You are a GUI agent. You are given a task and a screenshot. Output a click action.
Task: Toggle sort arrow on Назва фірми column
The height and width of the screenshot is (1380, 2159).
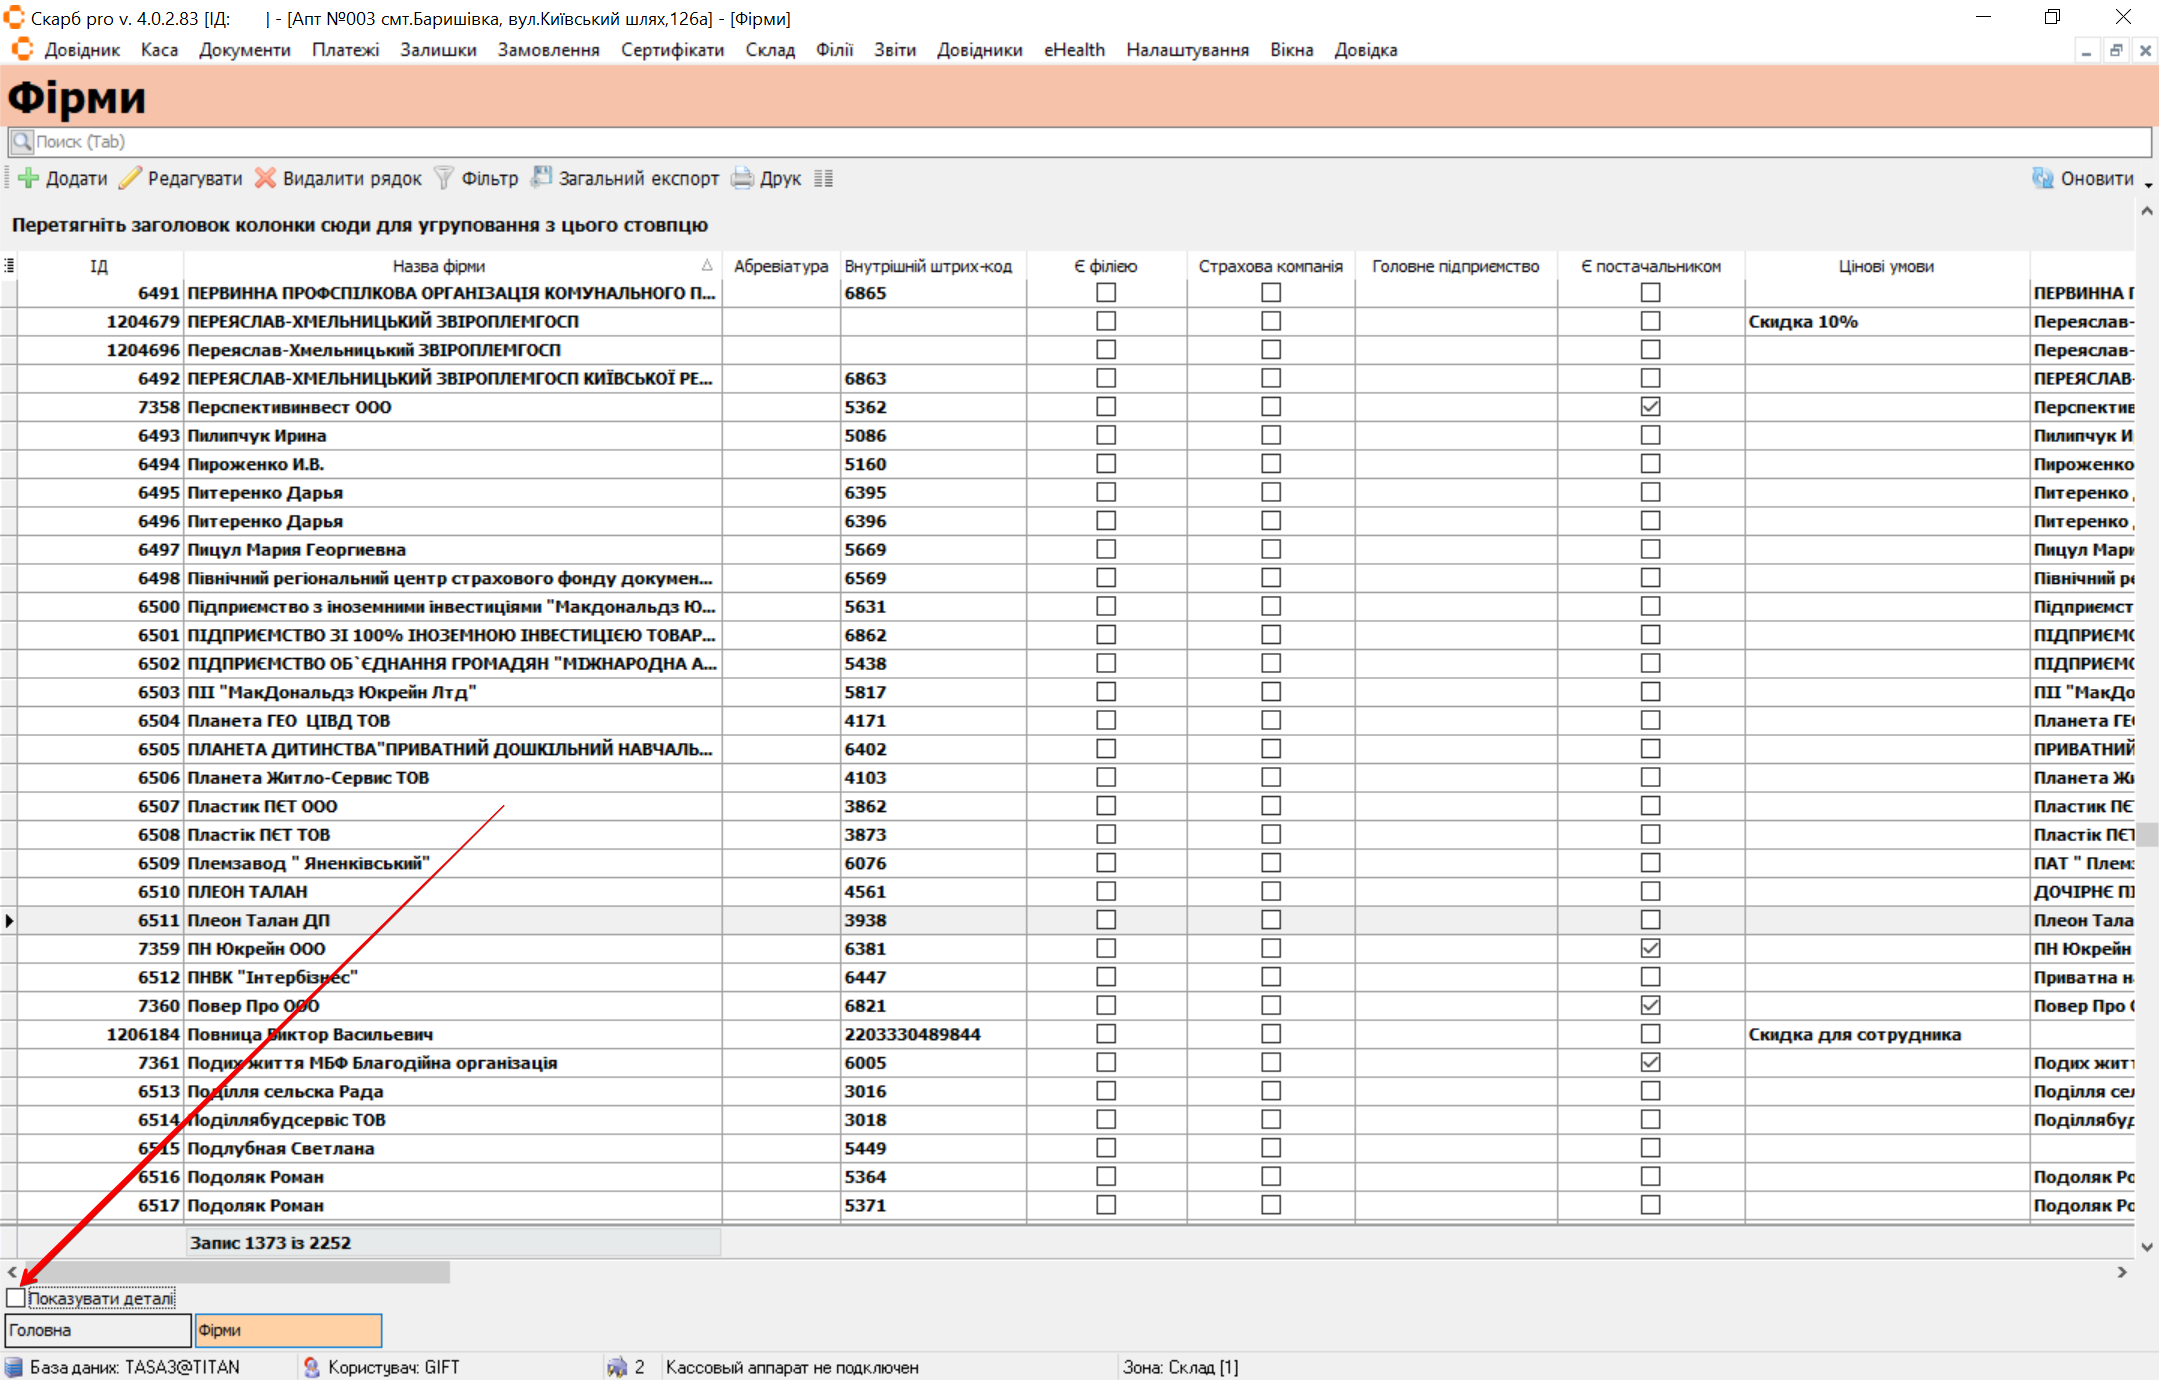point(707,266)
